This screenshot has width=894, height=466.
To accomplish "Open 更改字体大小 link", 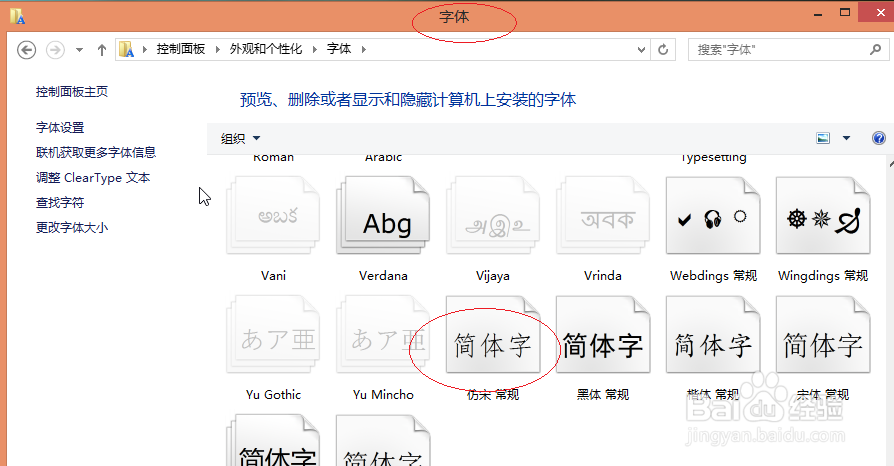I will (x=72, y=228).
